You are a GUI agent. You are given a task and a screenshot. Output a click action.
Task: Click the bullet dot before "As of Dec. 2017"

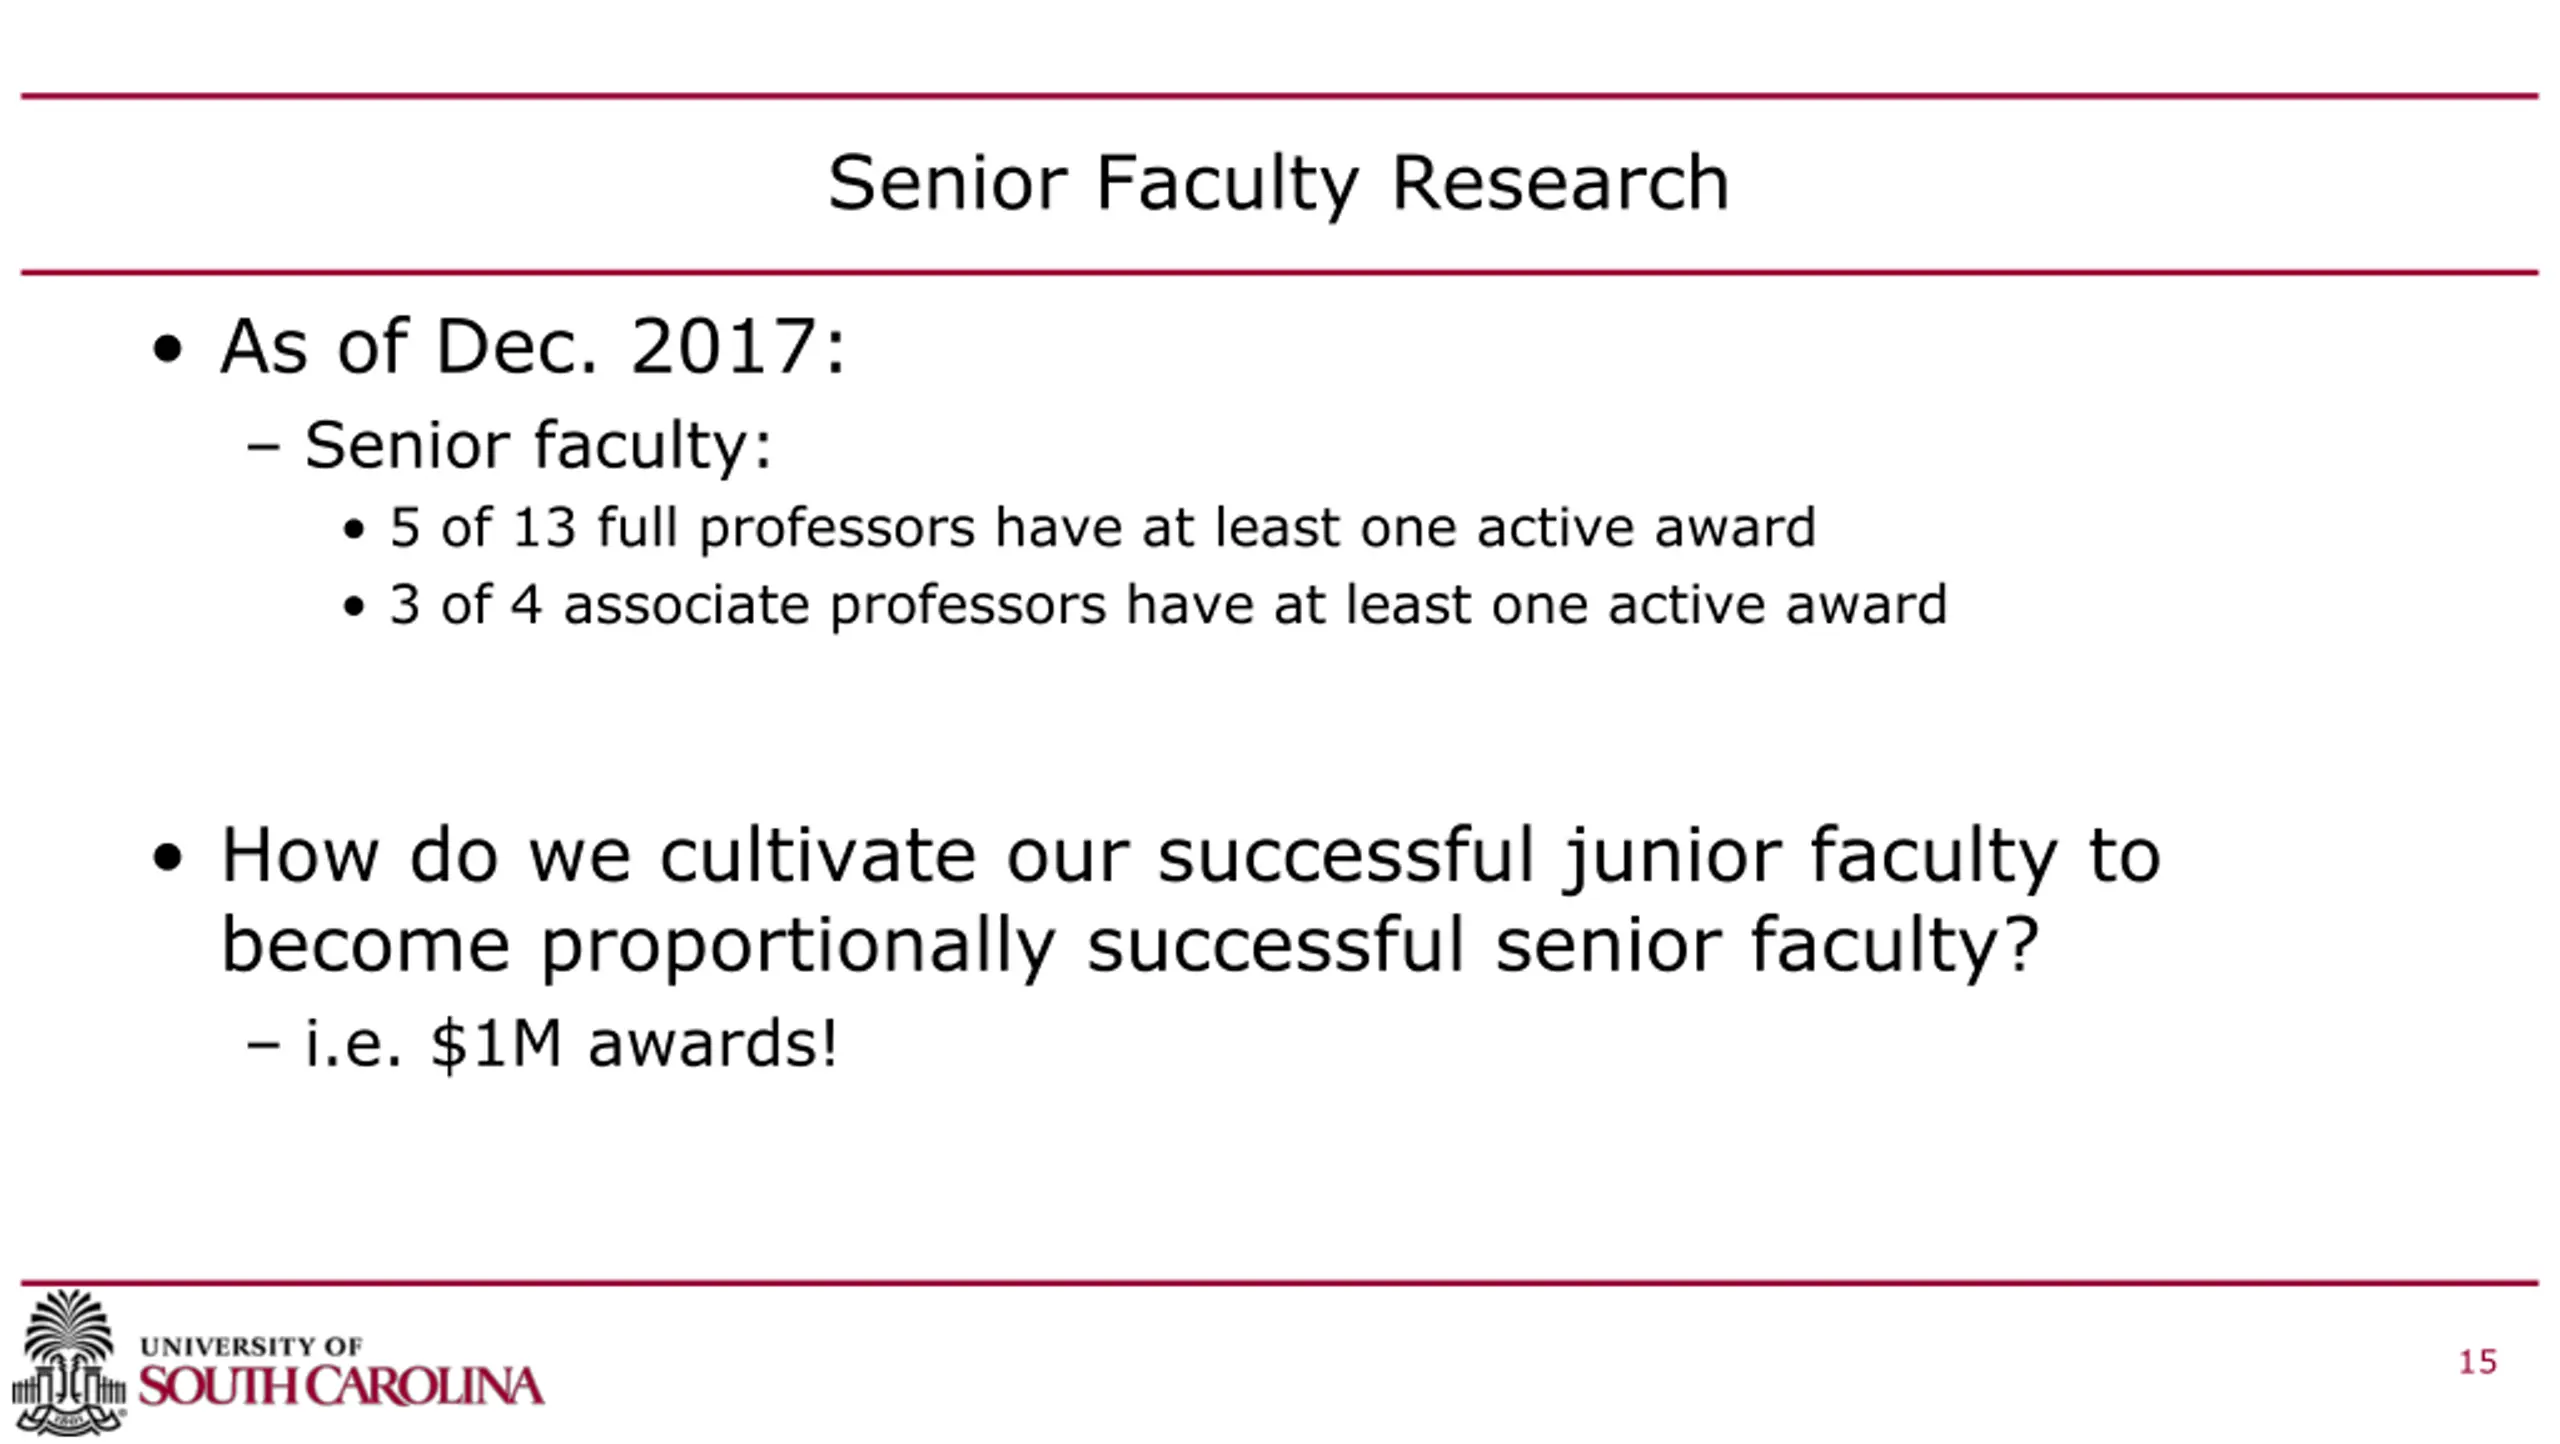coord(168,350)
